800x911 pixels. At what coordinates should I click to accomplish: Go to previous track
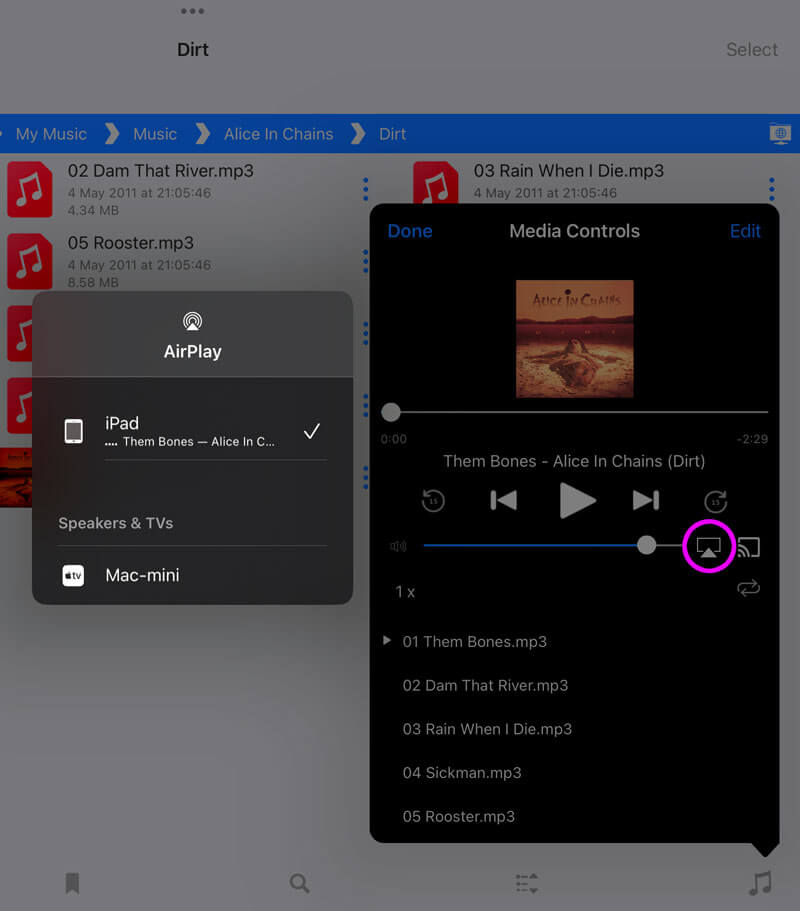point(504,500)
